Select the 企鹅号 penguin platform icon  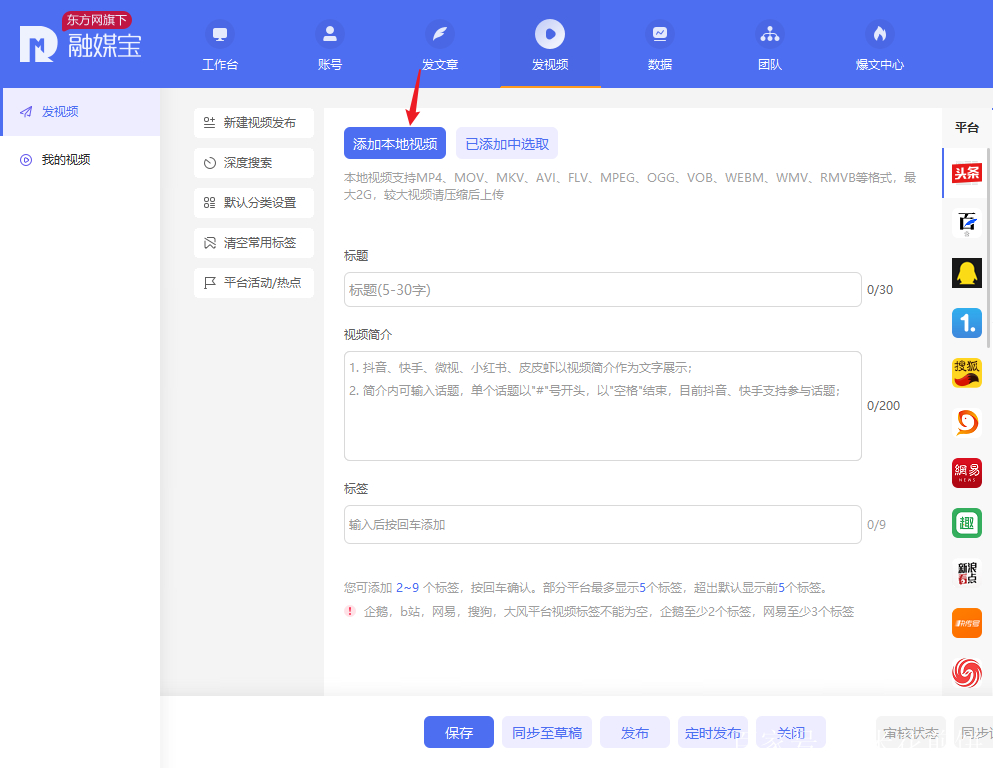966,272
